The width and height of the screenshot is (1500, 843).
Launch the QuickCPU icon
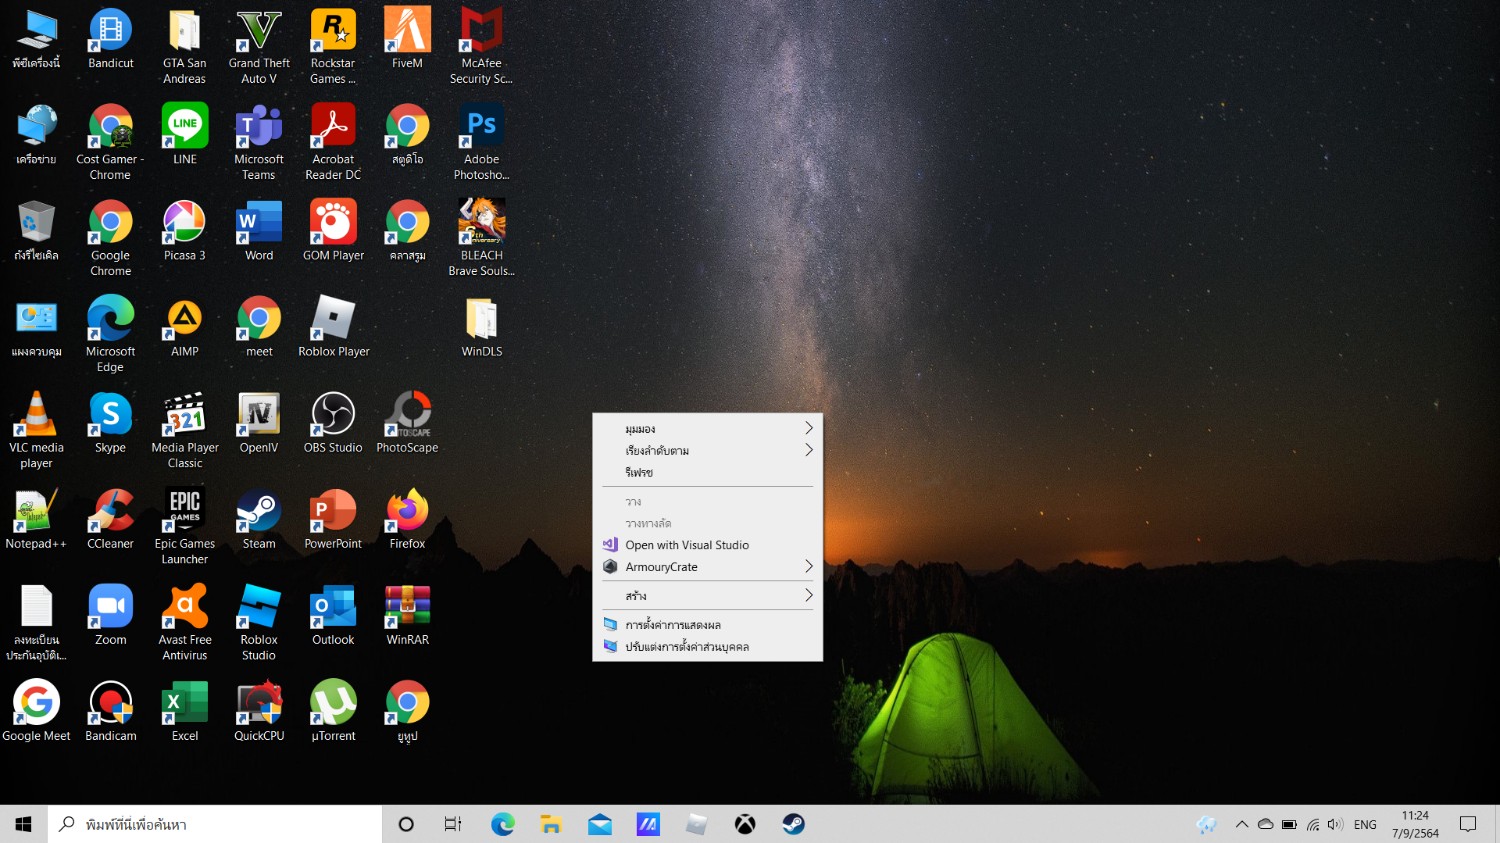pyautogui.click(x=259, y=711)
